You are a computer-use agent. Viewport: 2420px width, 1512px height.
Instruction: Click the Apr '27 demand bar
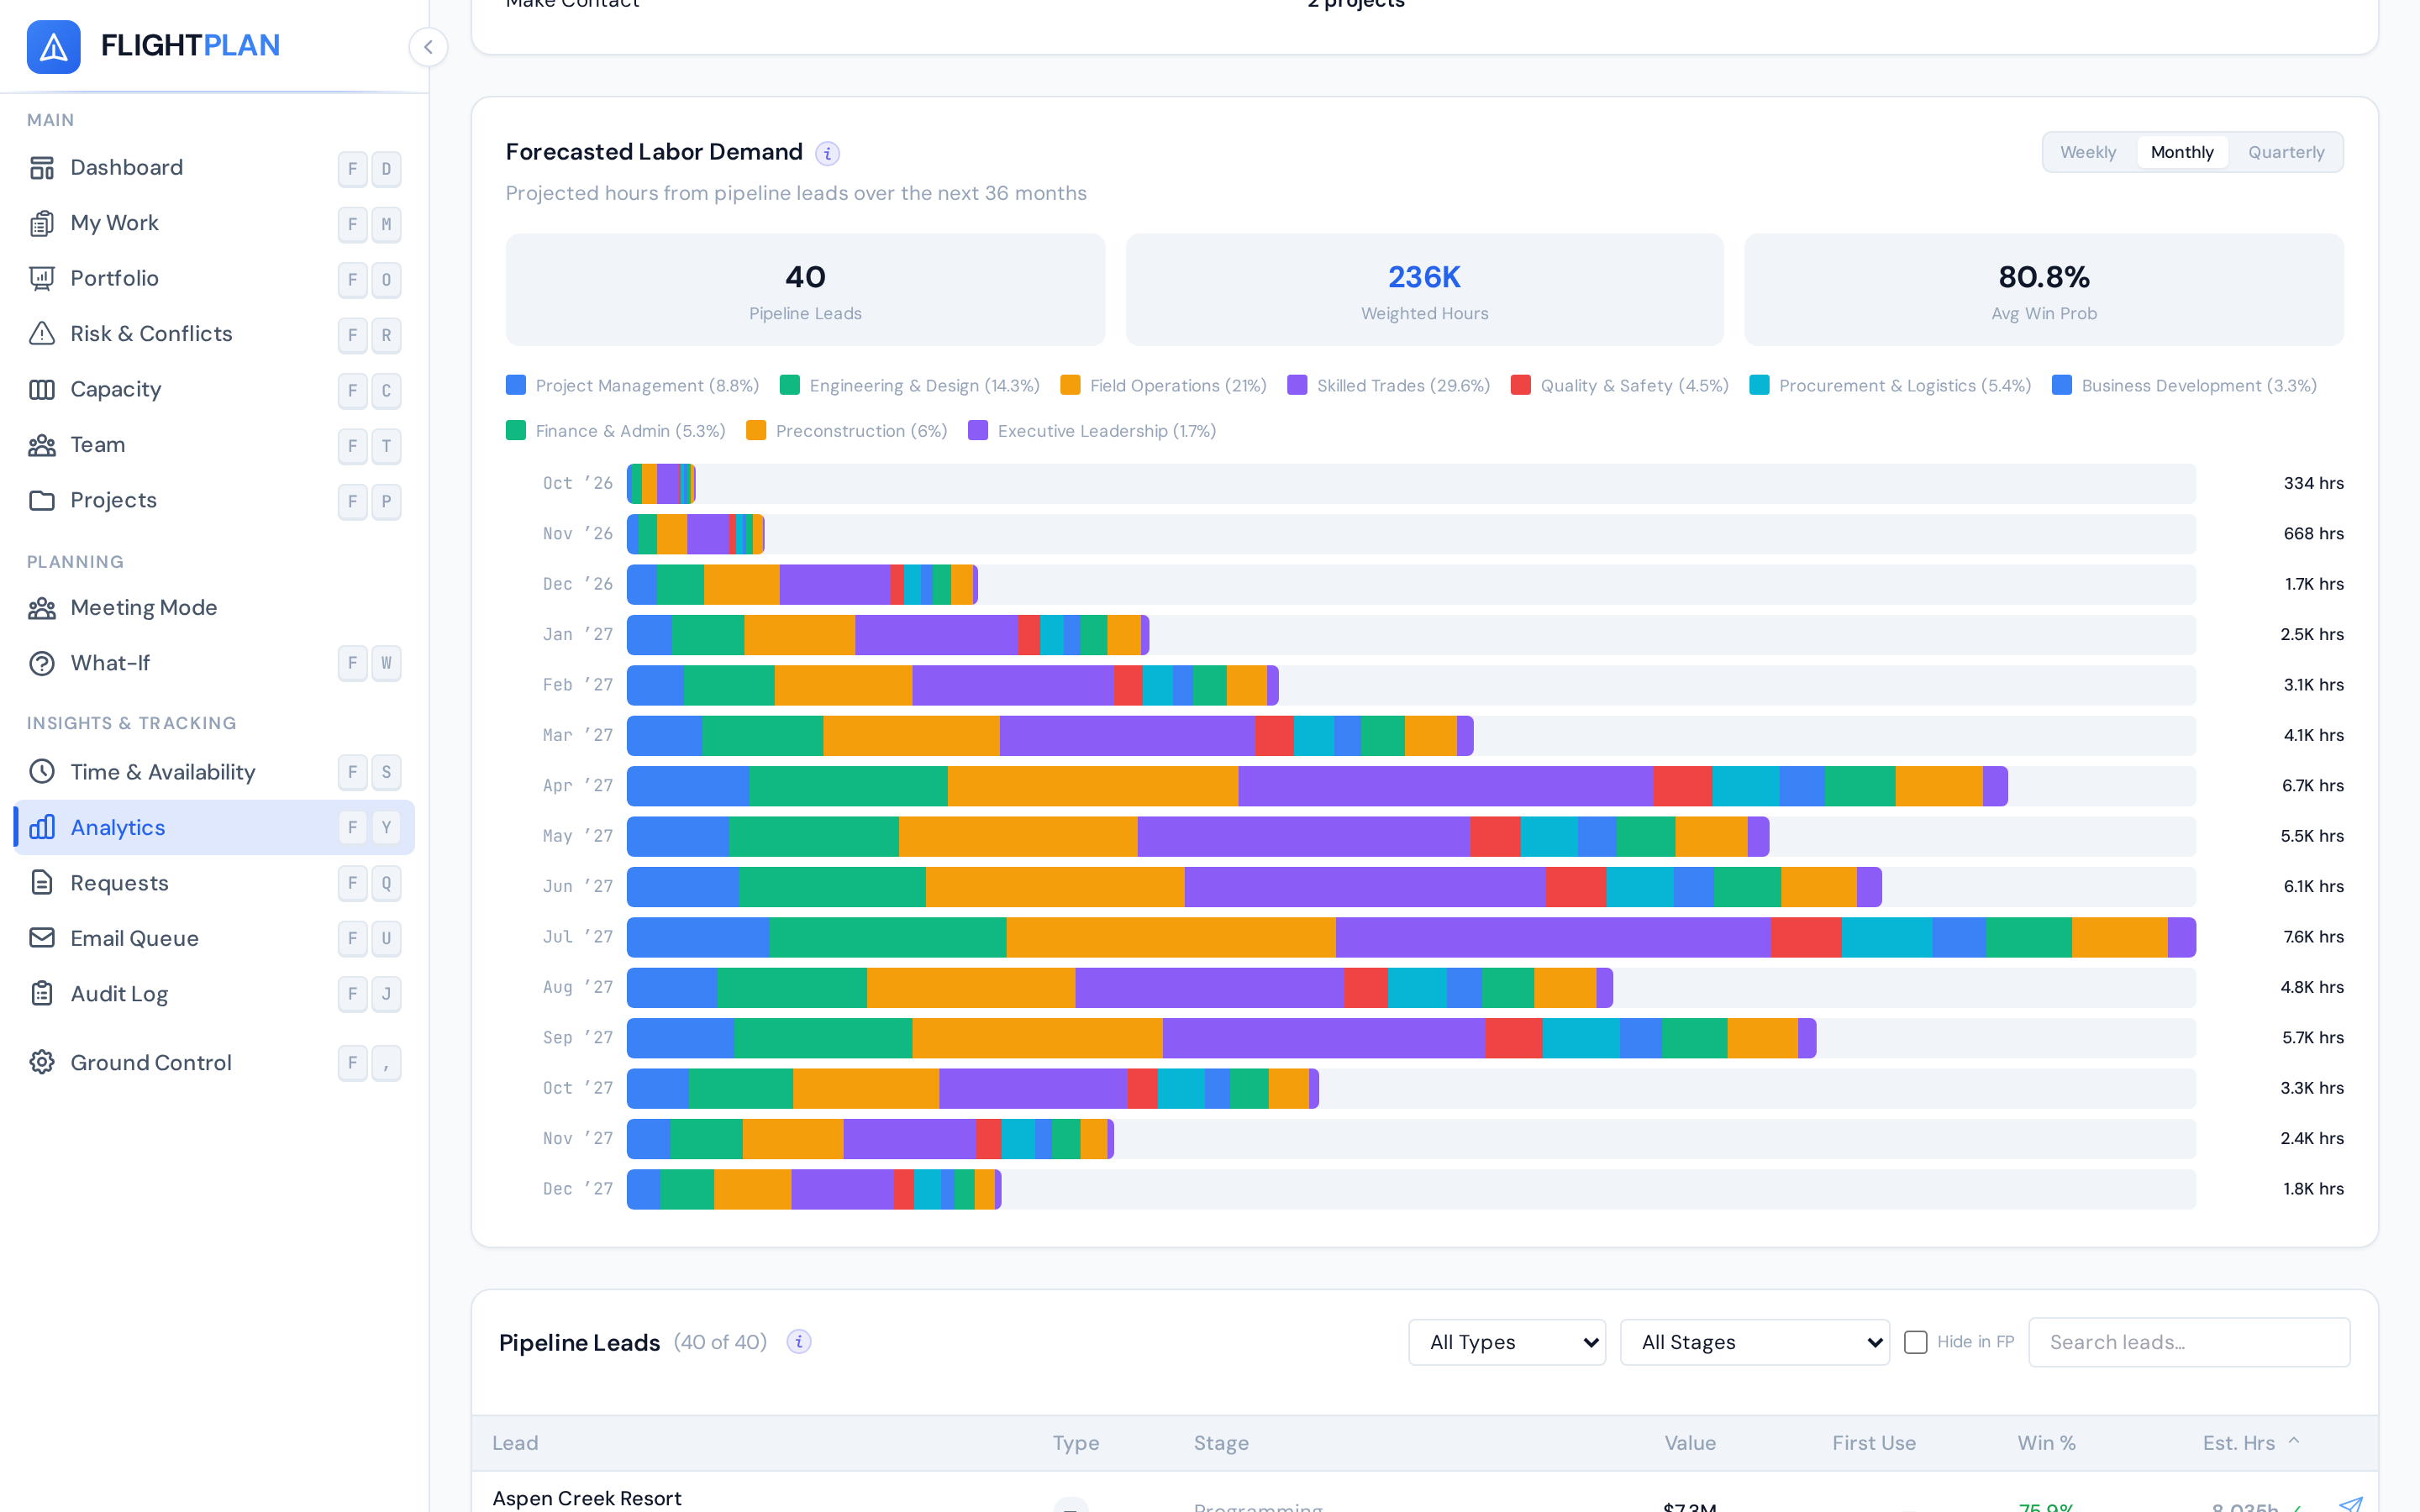click(x=1317, y=786)
